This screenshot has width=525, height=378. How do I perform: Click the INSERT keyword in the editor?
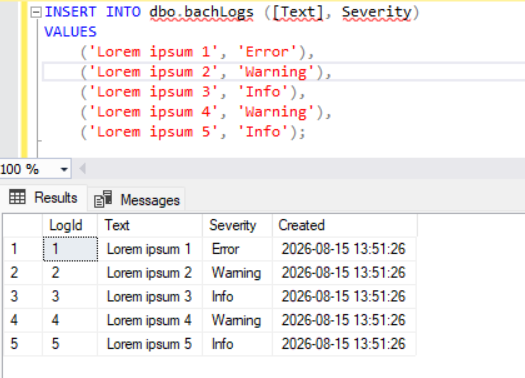[x=70, y=12]
